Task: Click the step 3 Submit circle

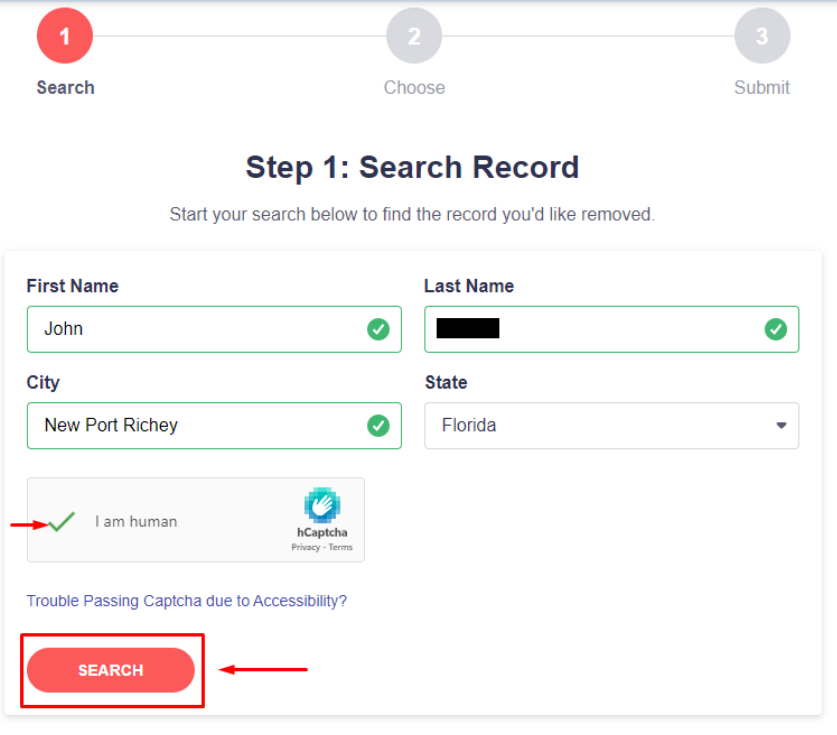Action: [x=762, y=36]
